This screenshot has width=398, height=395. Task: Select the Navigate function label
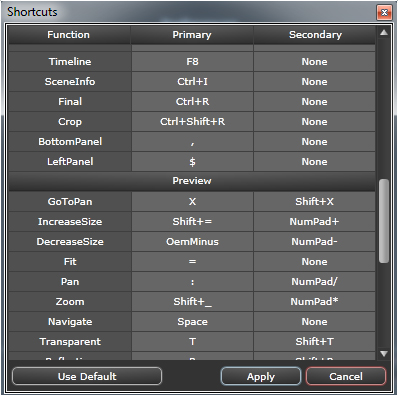pyautogui.click(x=70, y=322)
